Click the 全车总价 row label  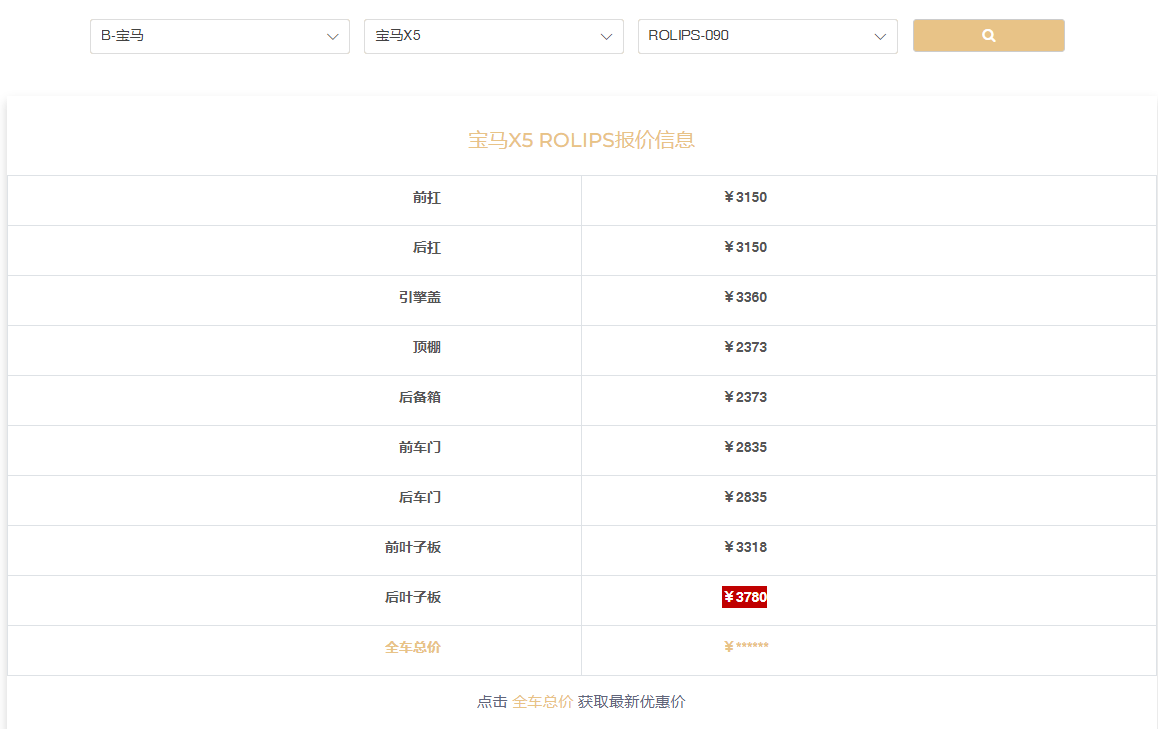pos(412,647)
